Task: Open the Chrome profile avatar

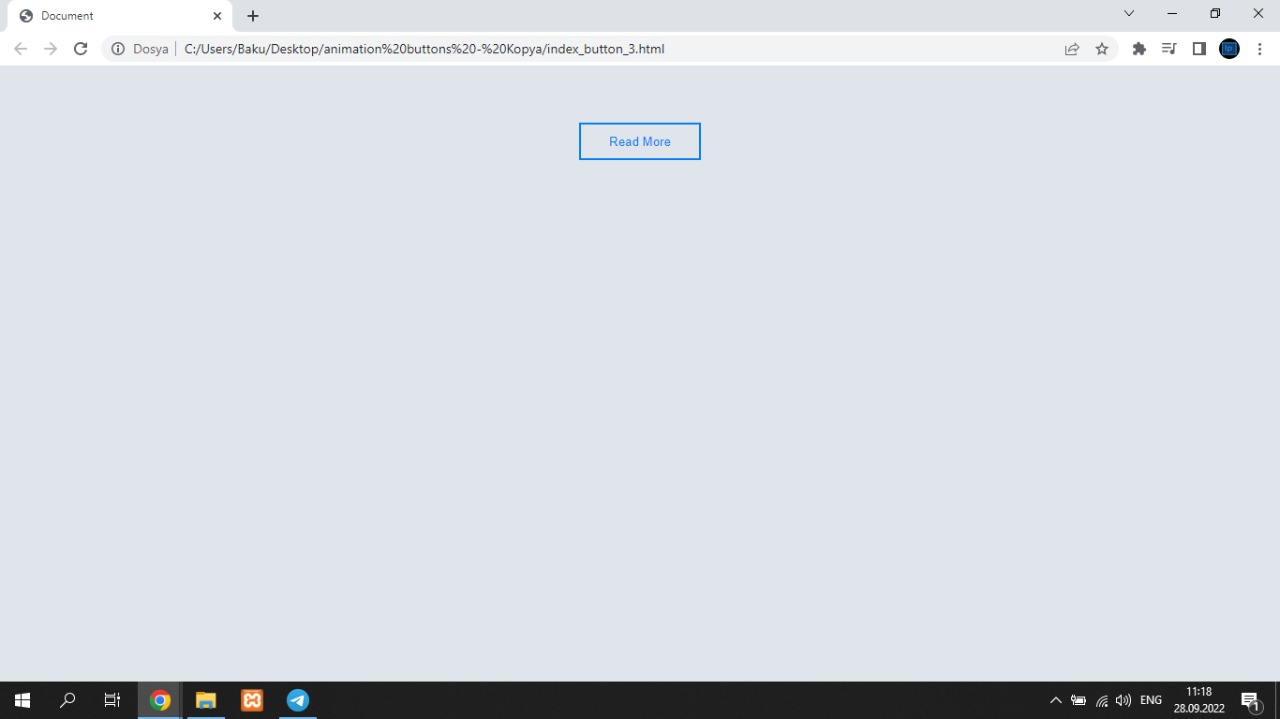Action: point(1229,48)
